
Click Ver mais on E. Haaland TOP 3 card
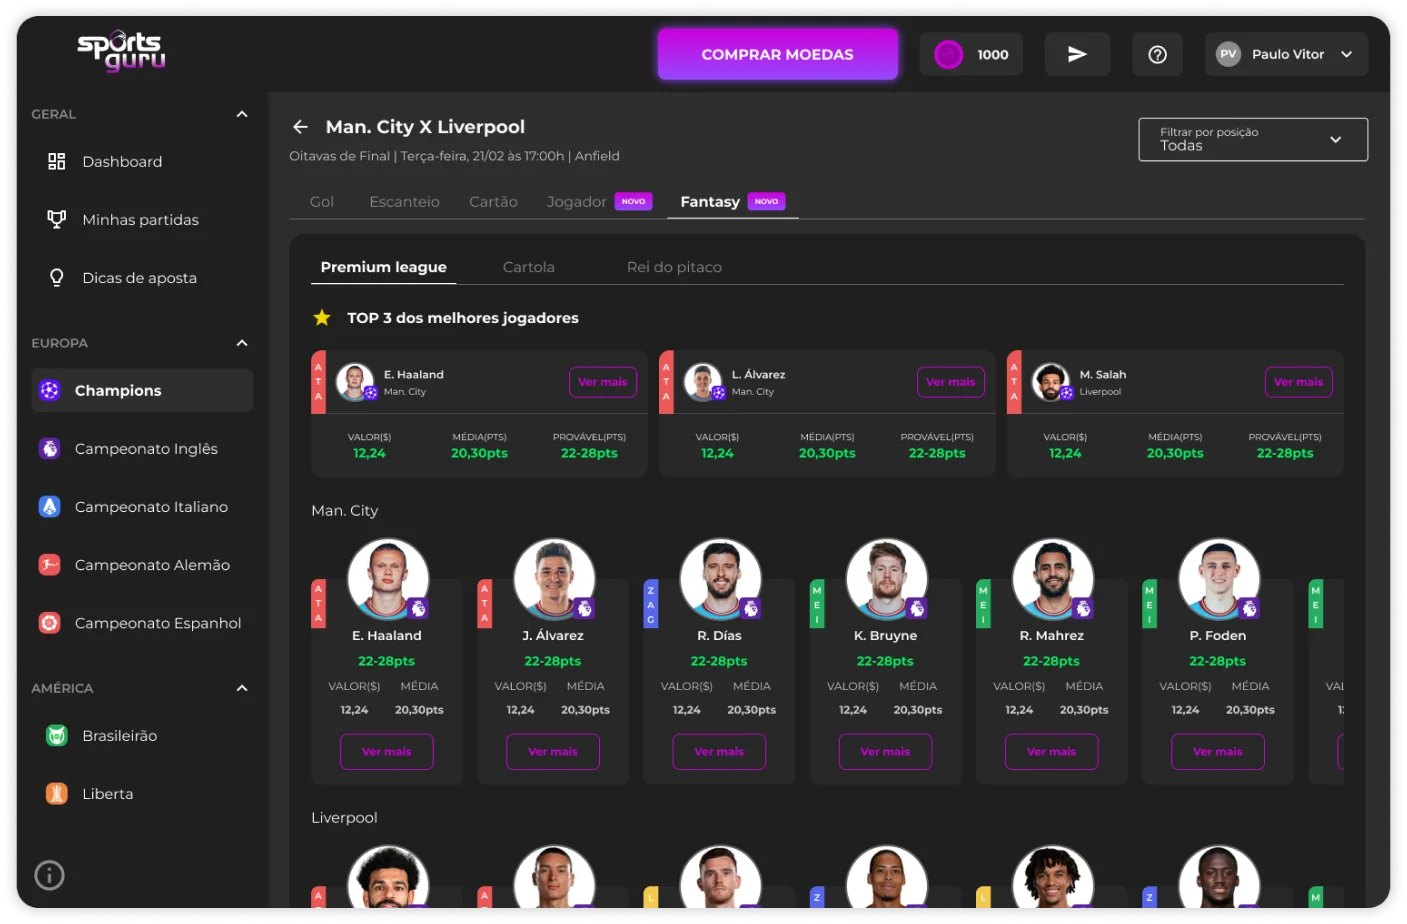pyautogui.click(x=603, y=382)
